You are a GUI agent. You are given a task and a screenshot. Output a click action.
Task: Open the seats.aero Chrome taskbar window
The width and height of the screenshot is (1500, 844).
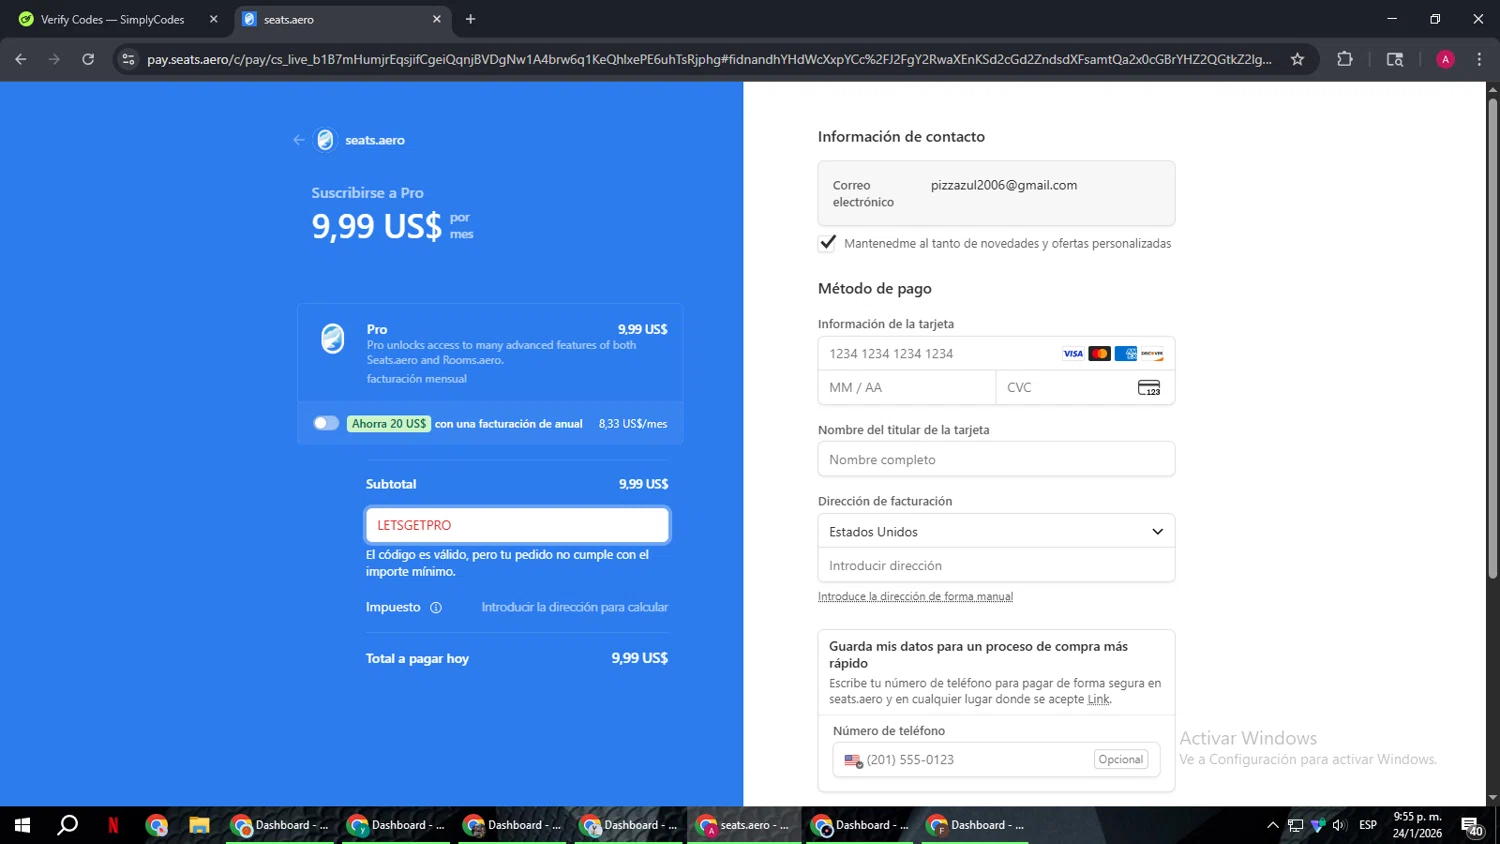744,825
